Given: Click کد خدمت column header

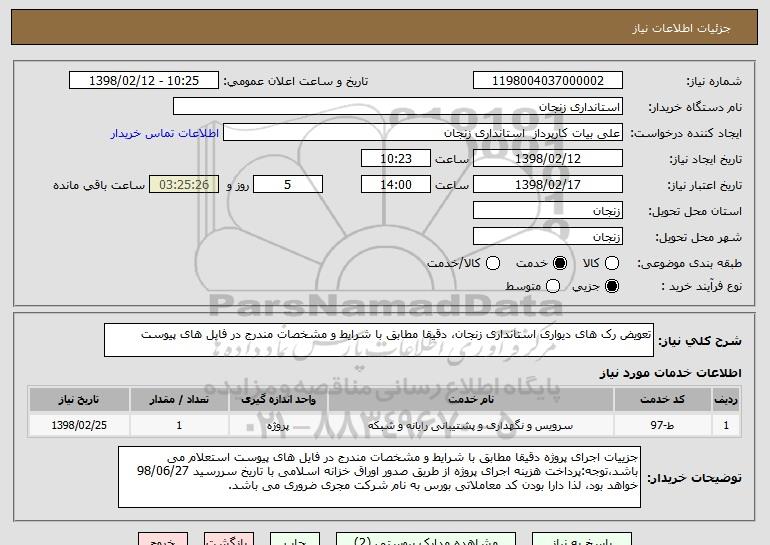Looking at the screenshot, I should (662, 400).
